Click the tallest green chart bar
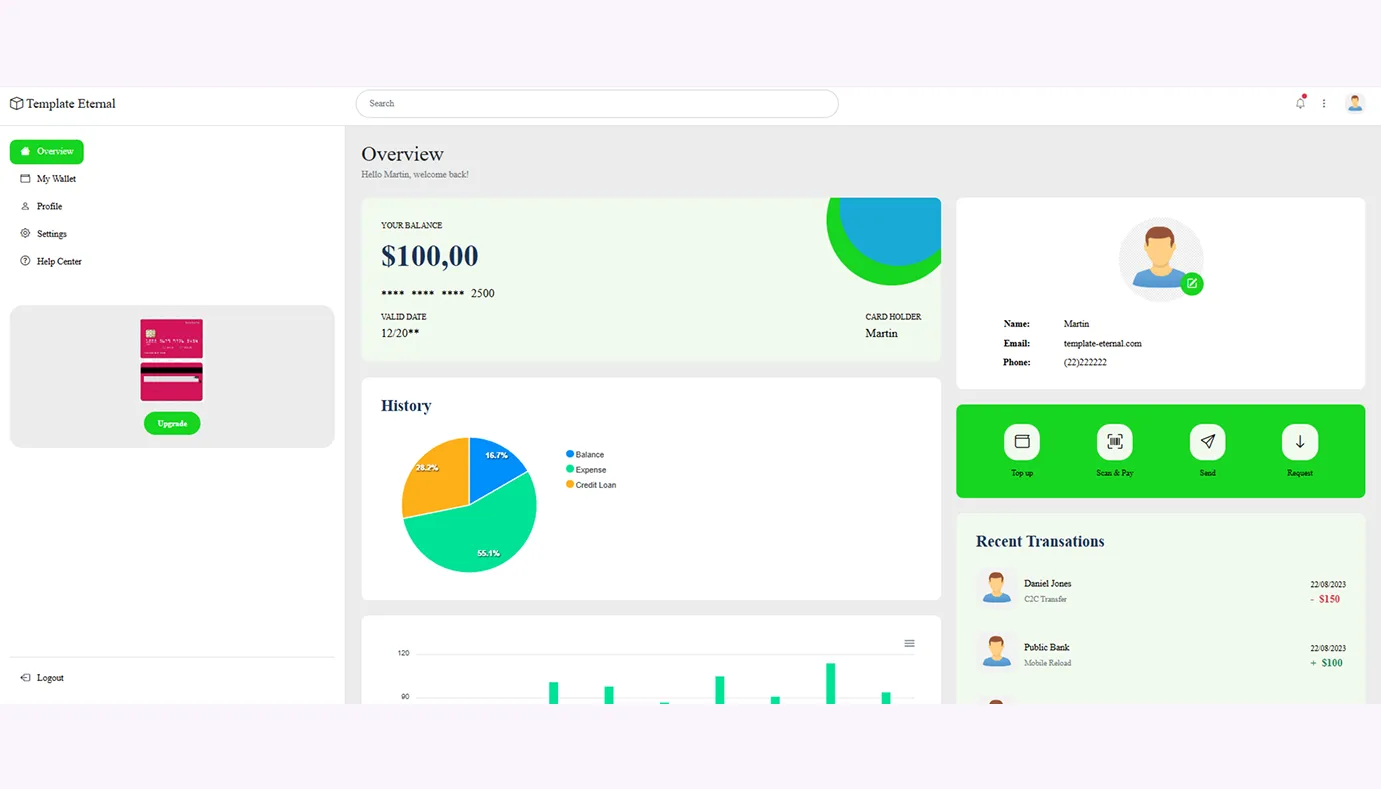Viewport: 1381px width, 789px height. tap(830, 684)
